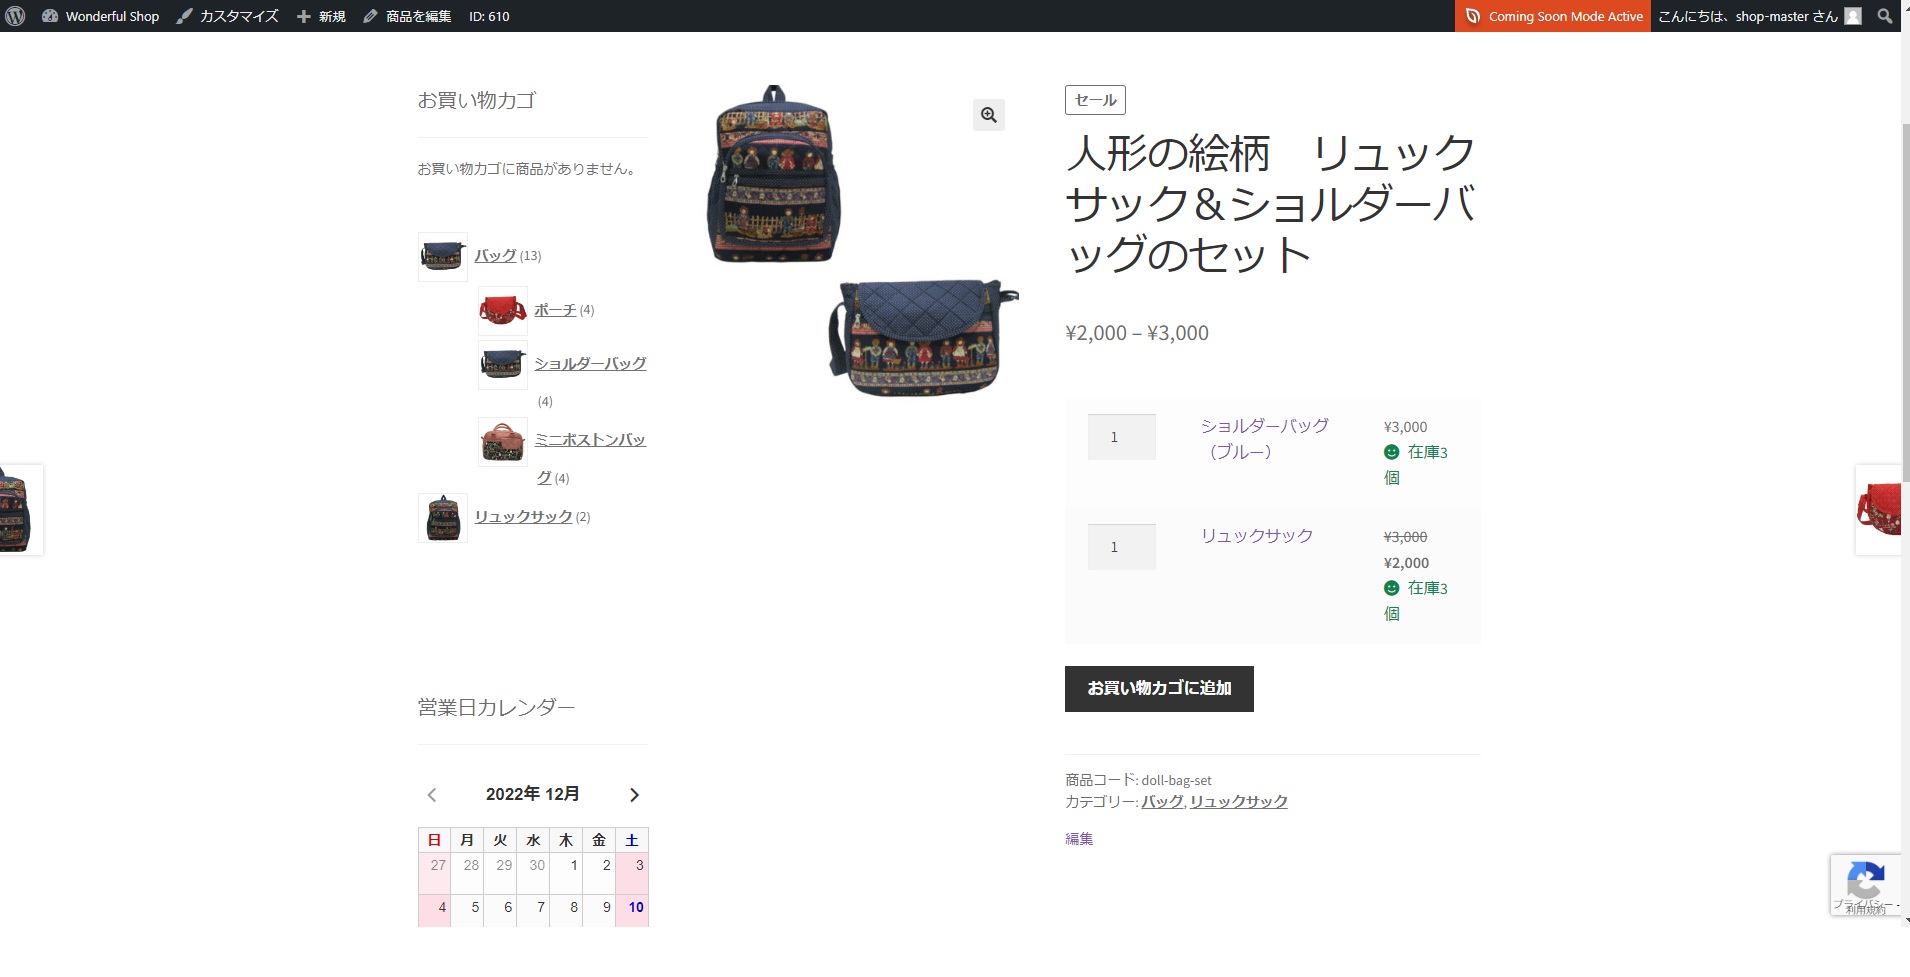
Task: Open the 新規 menu in admin bar
Action: (321, 16)
